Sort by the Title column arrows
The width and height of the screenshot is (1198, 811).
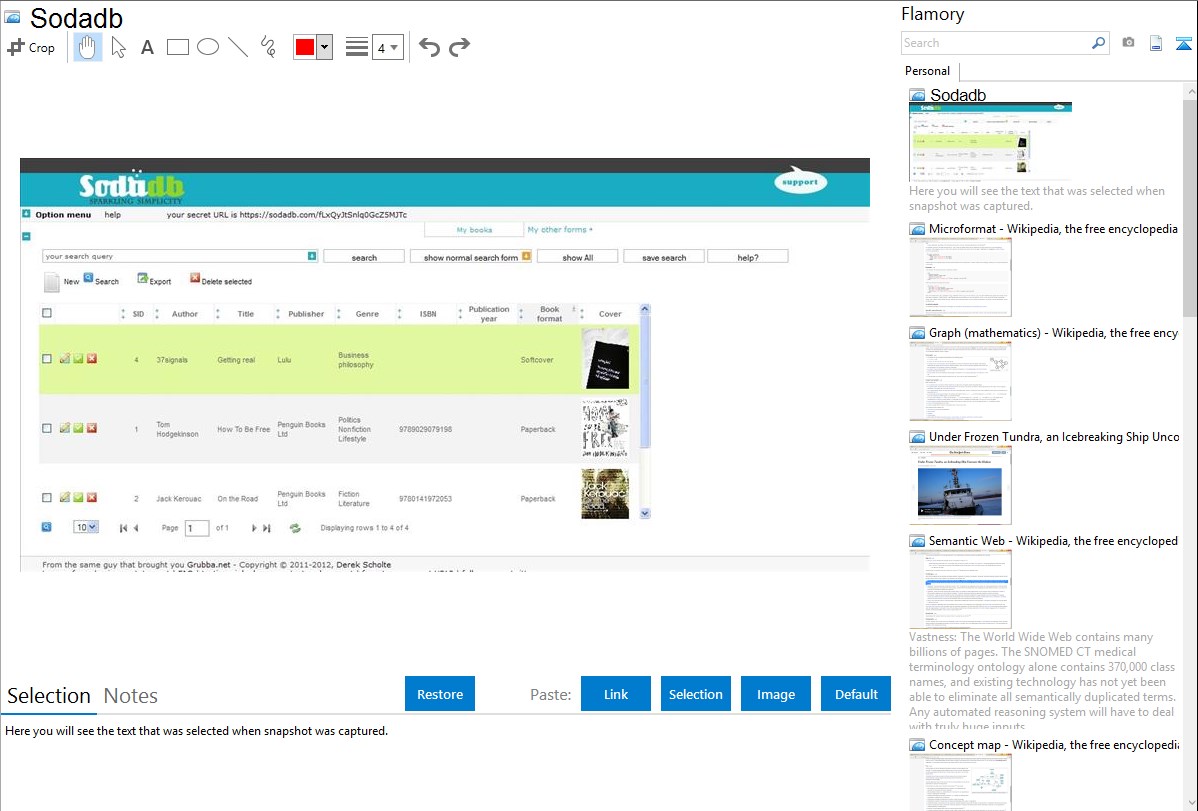[x=218, y=314]
